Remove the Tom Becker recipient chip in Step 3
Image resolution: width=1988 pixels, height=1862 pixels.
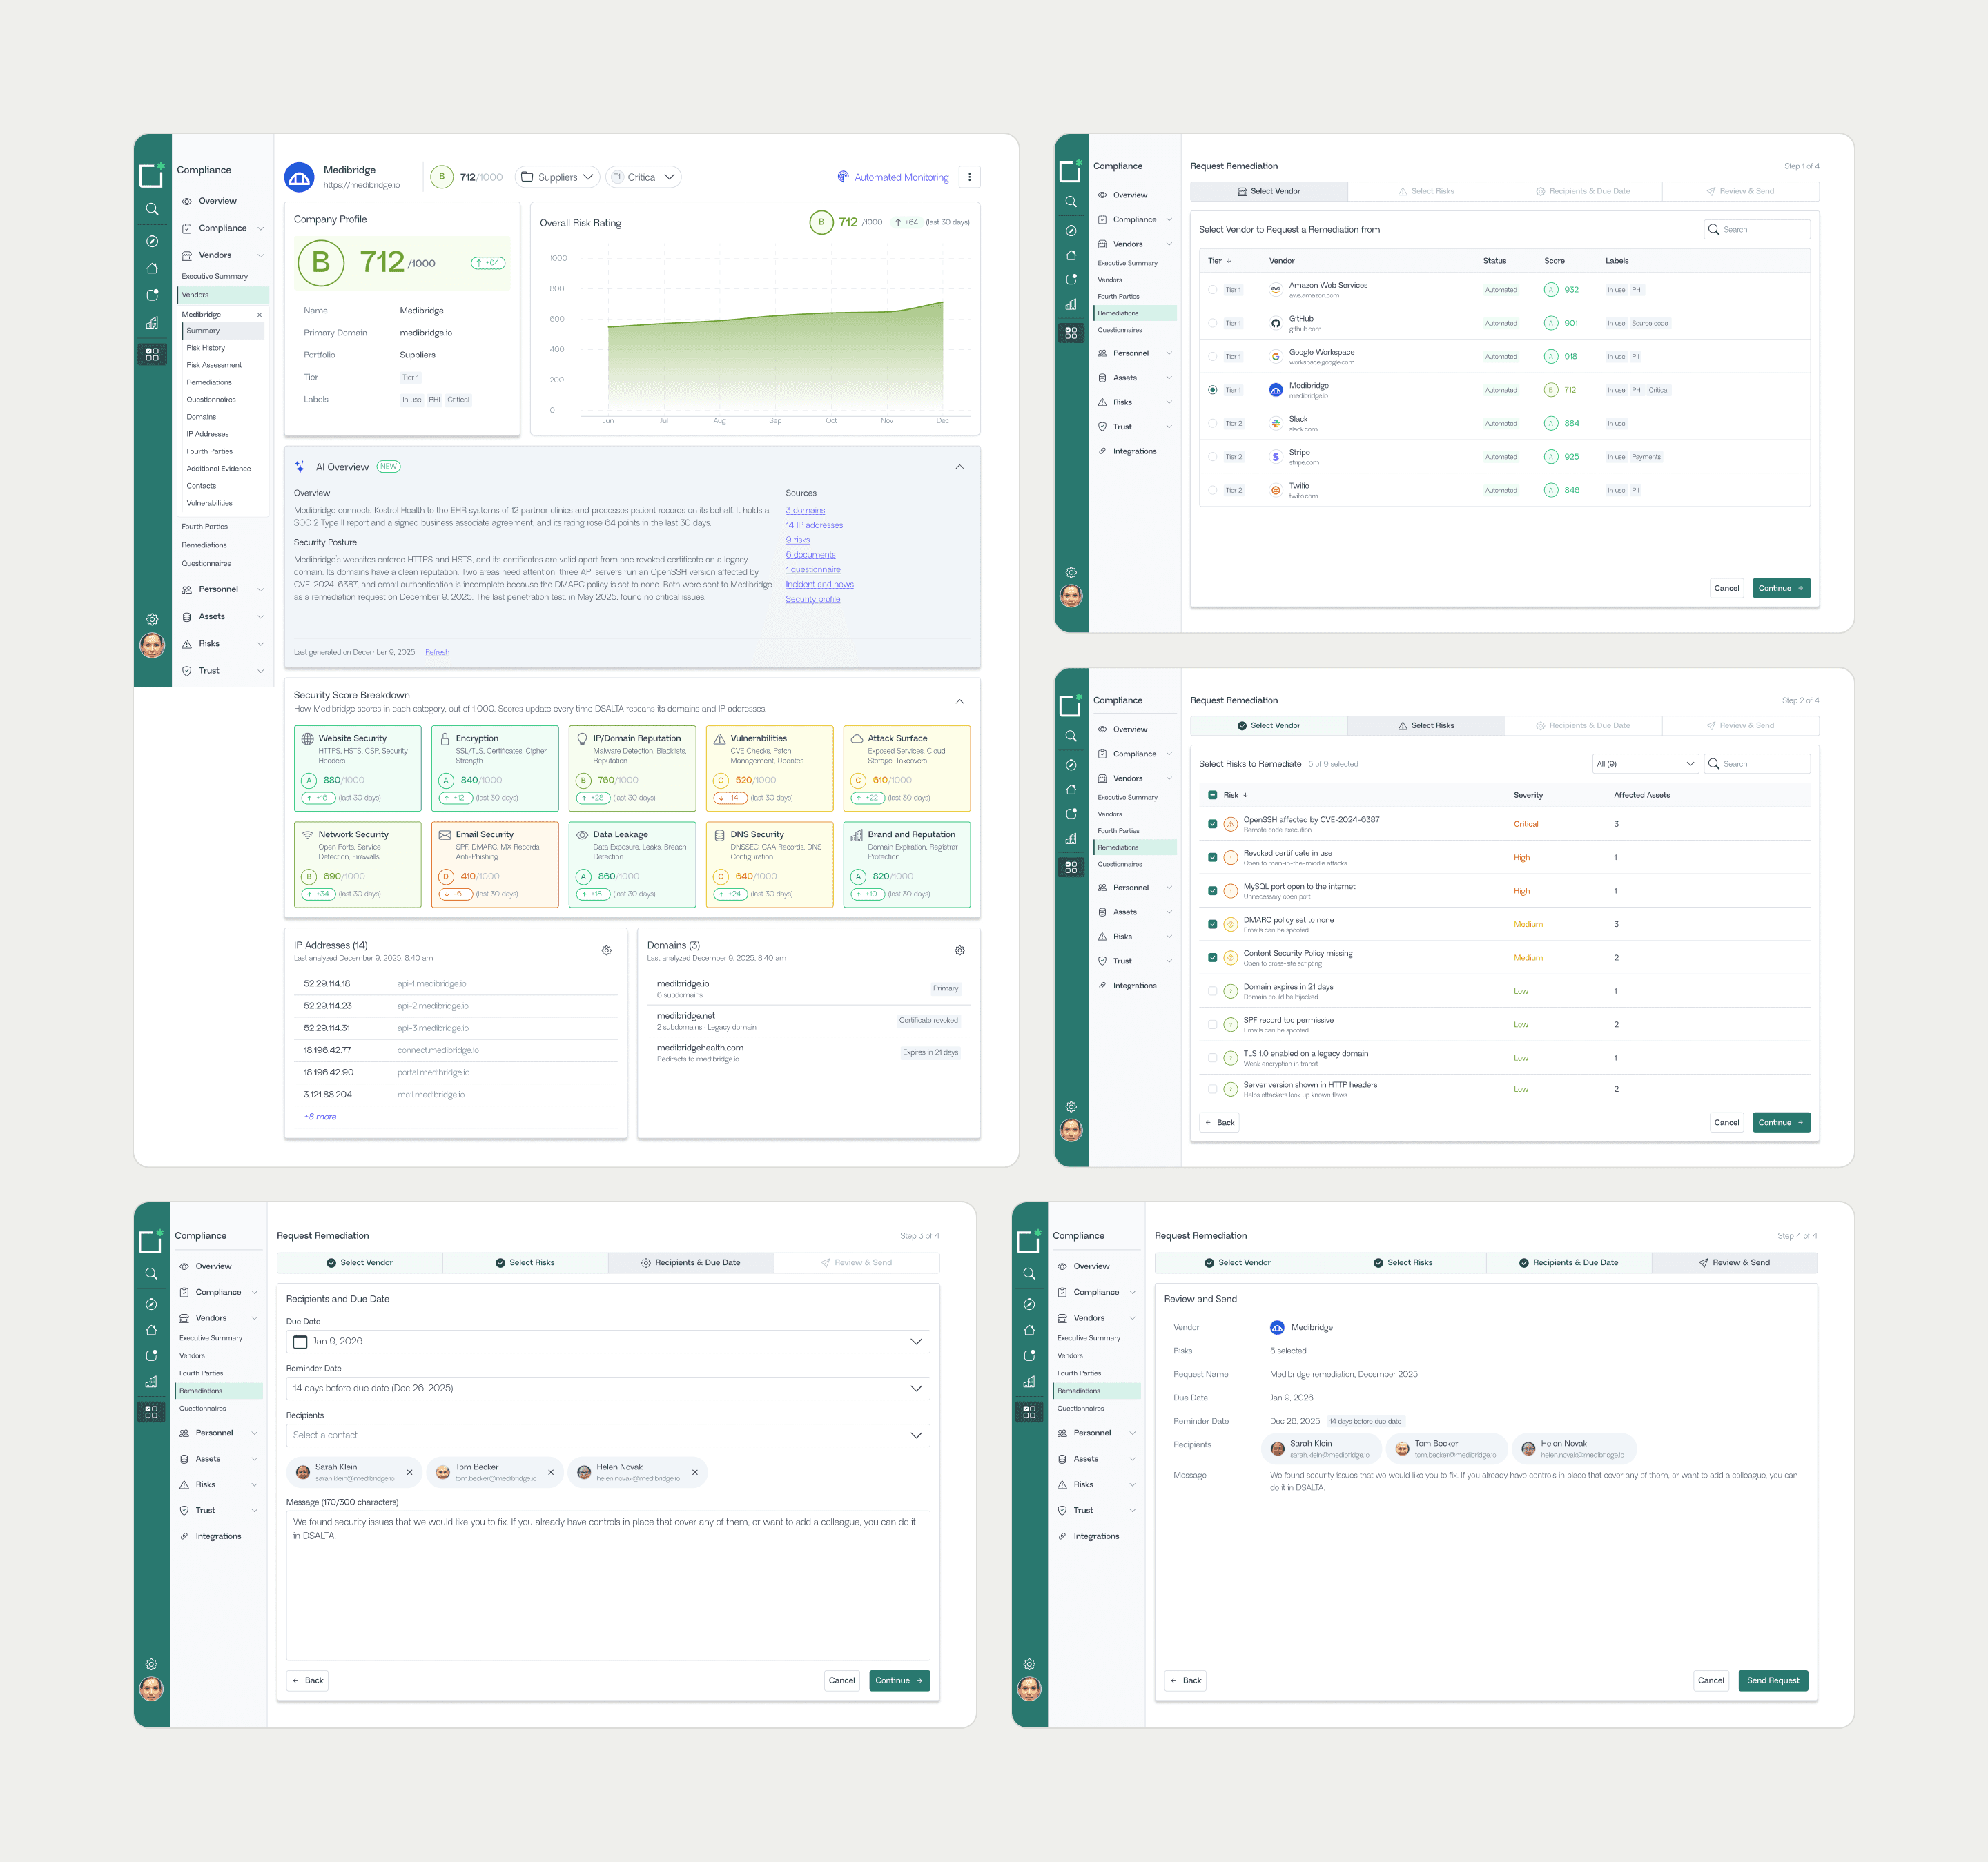point(550,1472)
